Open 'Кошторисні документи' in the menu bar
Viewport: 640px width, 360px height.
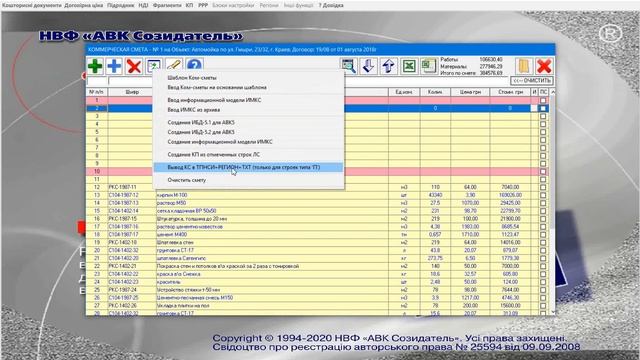tap(32, 5)
